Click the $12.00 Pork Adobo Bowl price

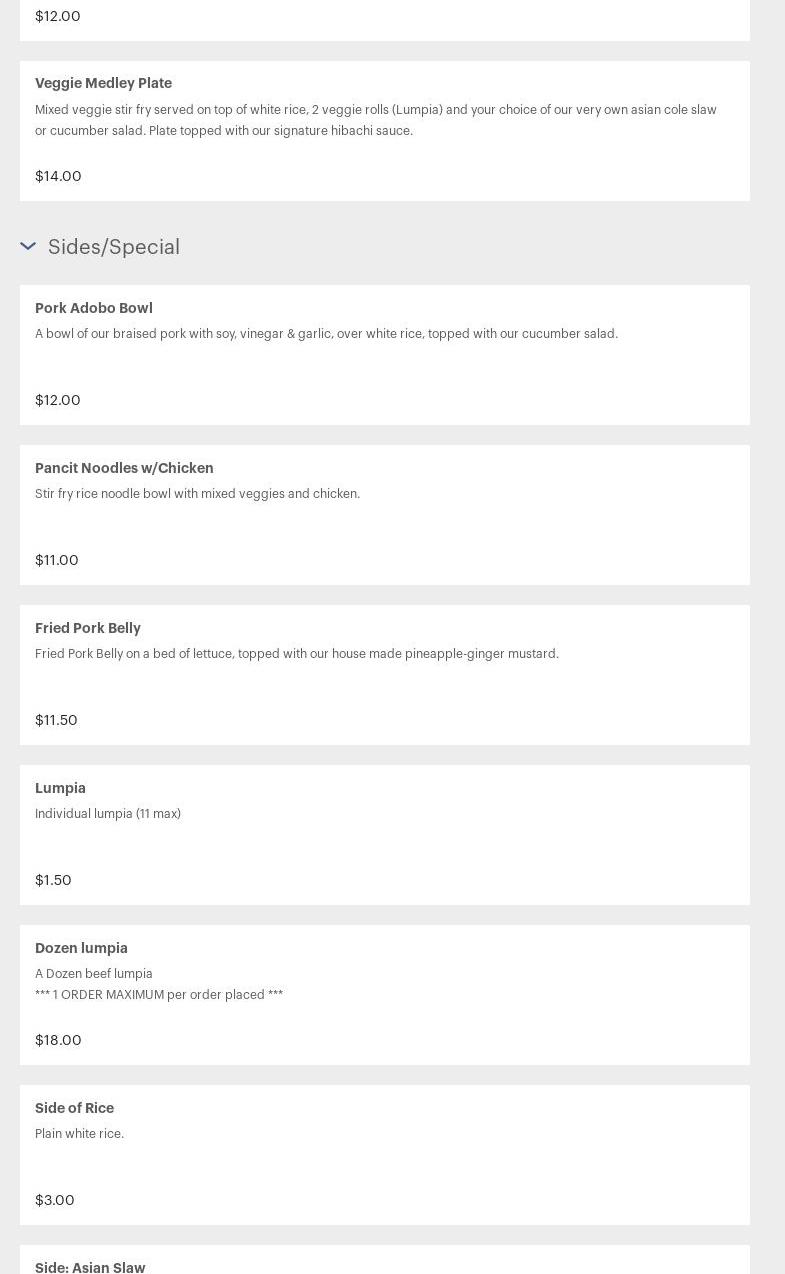click(58, 400)
